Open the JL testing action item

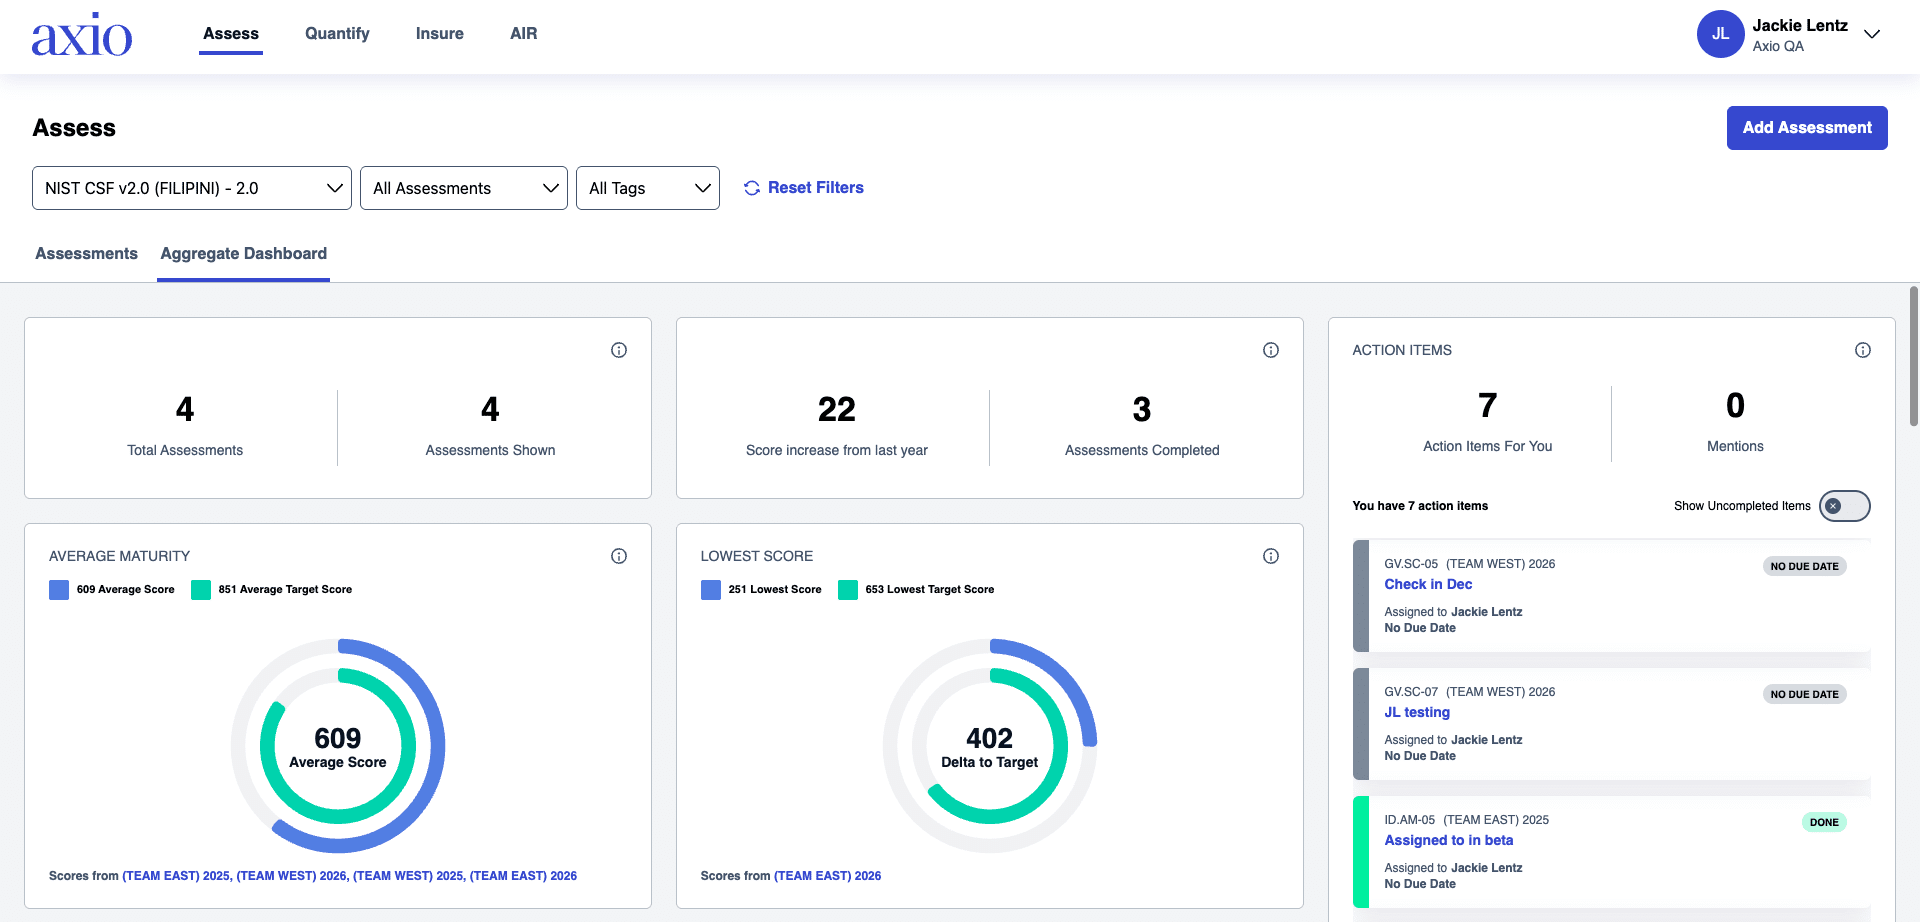coord(1417,712)
